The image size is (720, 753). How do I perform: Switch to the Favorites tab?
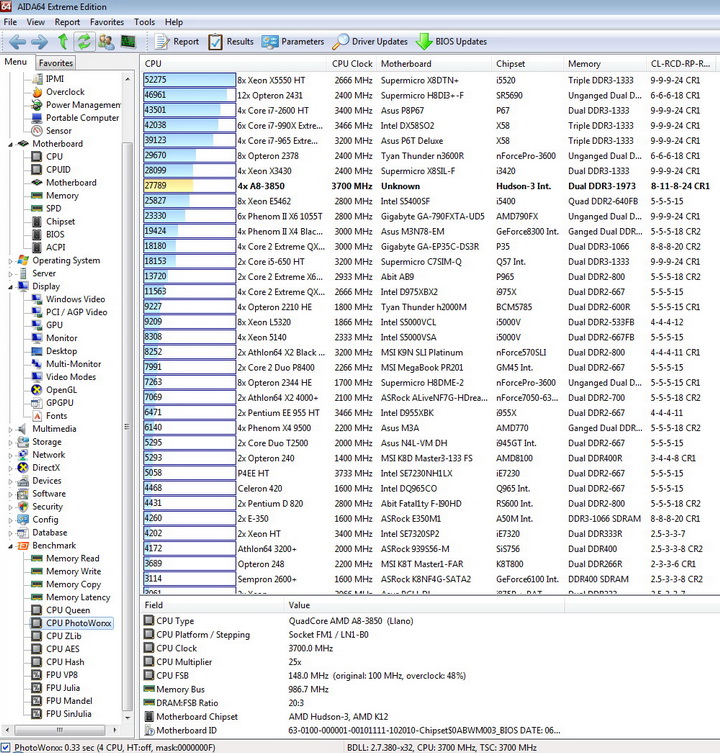tap(56, 63)
